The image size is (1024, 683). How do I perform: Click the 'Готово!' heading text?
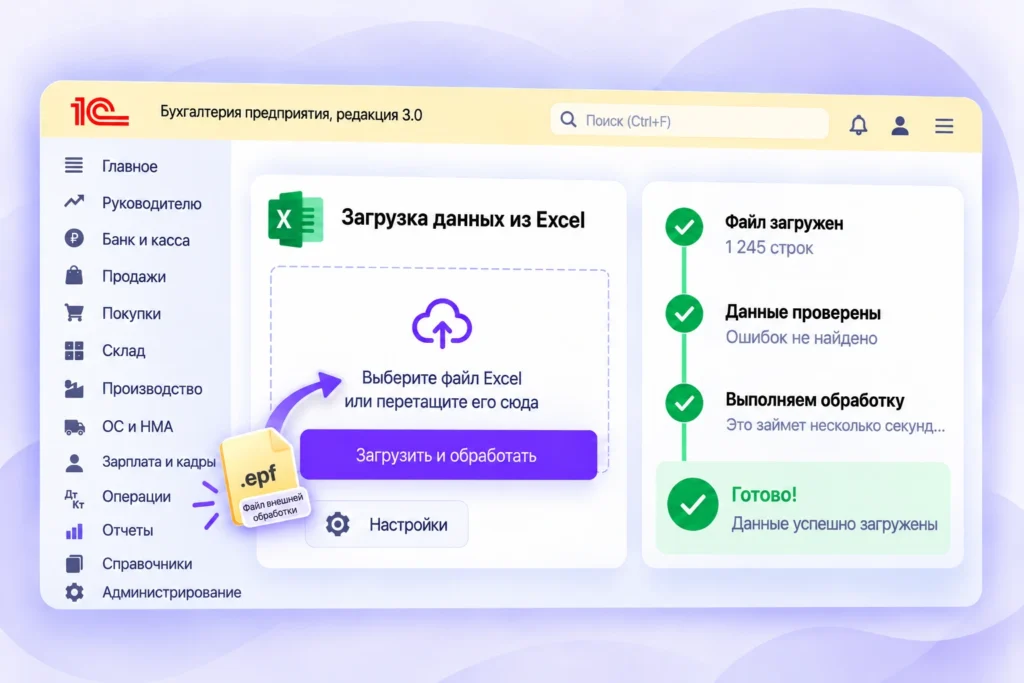(763, 494)
